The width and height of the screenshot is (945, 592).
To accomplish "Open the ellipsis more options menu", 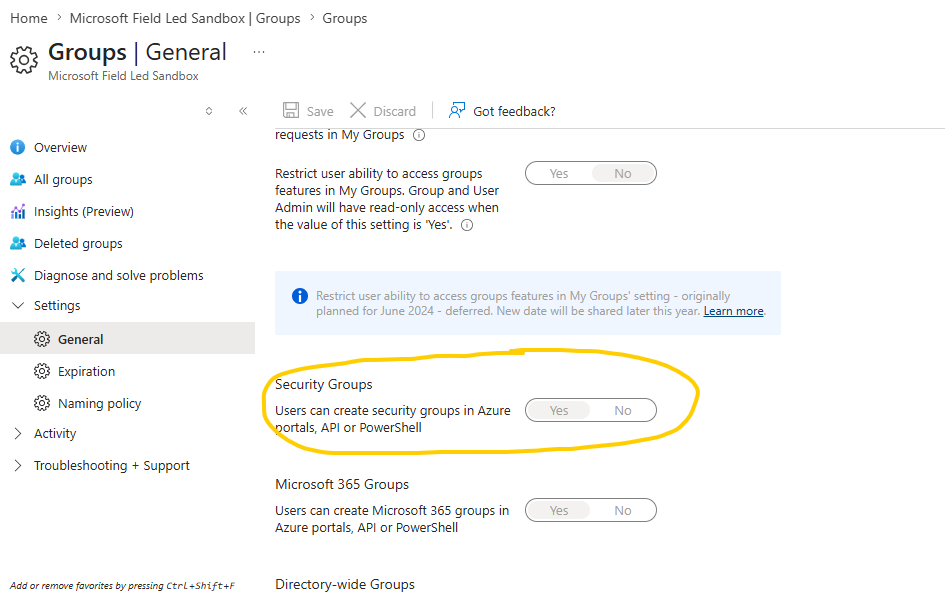I will [x=259, y=52].
